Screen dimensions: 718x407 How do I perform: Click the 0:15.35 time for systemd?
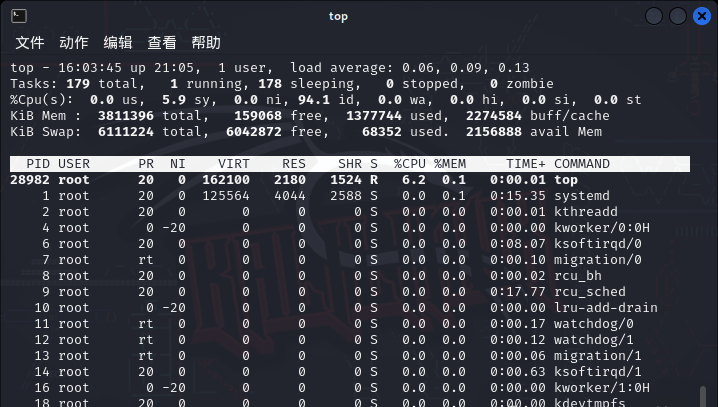[518, 196]
